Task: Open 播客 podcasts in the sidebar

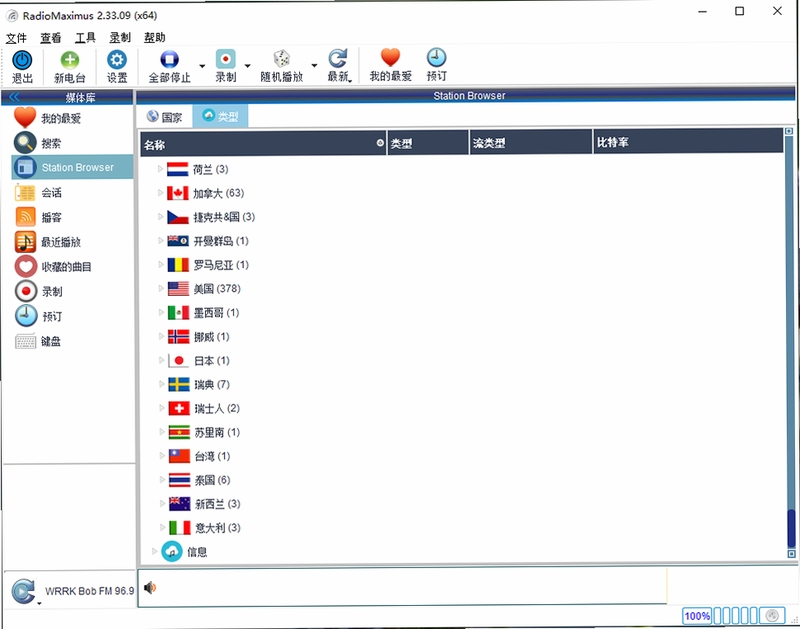Action: pyautogui.click(x=52, y=217)
